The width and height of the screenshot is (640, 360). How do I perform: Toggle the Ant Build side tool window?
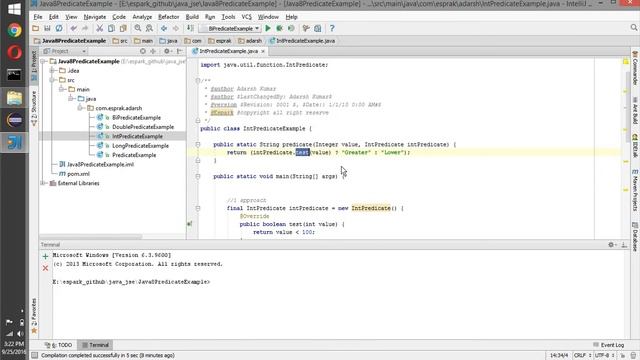(635, 111)
